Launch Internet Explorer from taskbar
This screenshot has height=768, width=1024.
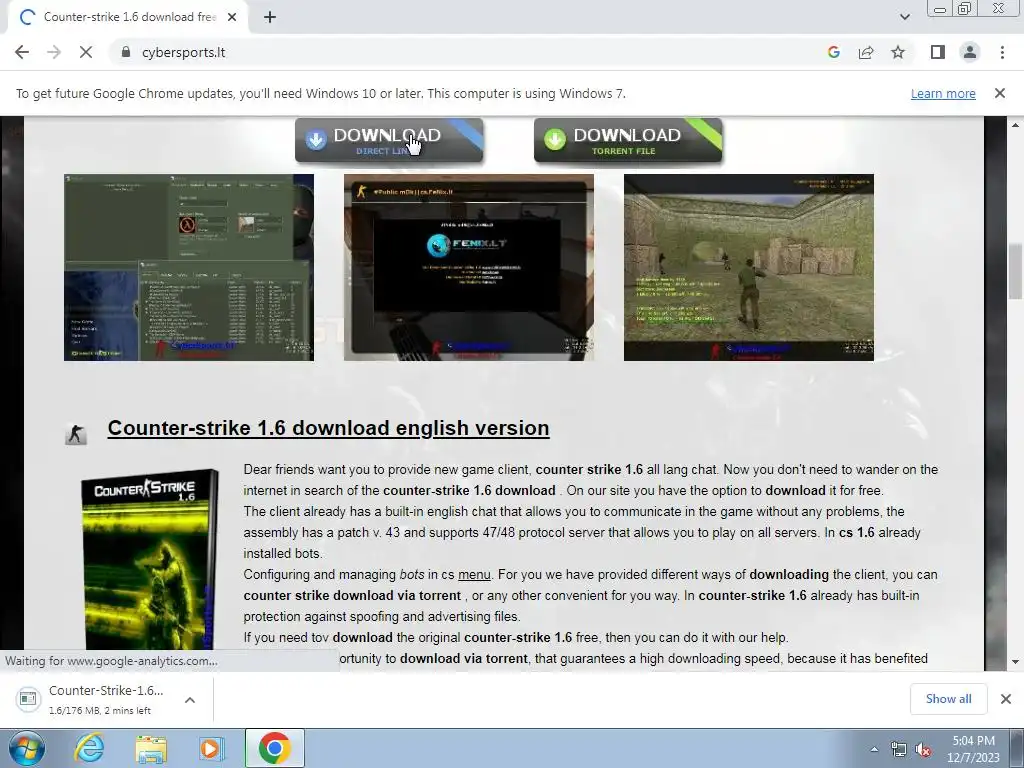89,748
